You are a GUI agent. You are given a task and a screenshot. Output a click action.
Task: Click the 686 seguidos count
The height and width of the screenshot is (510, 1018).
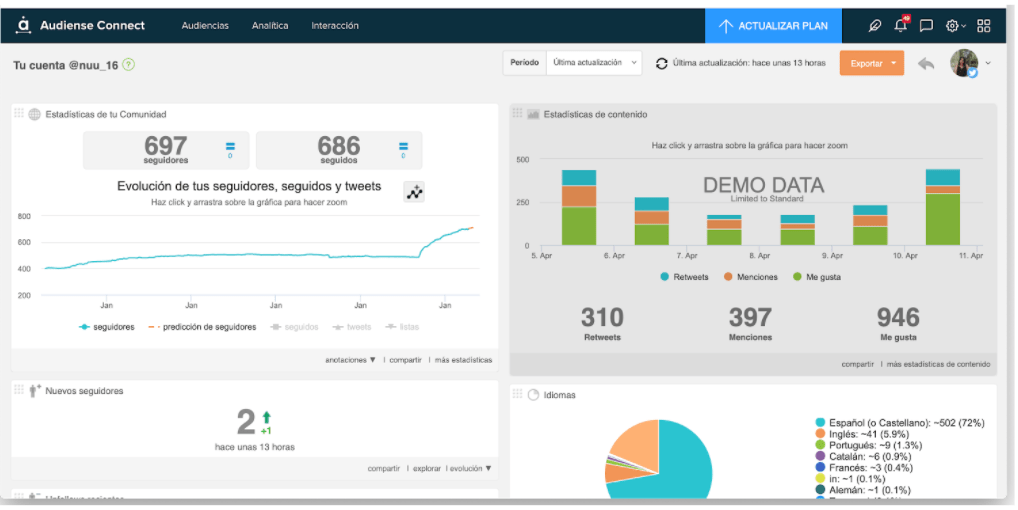coord(339,145)
